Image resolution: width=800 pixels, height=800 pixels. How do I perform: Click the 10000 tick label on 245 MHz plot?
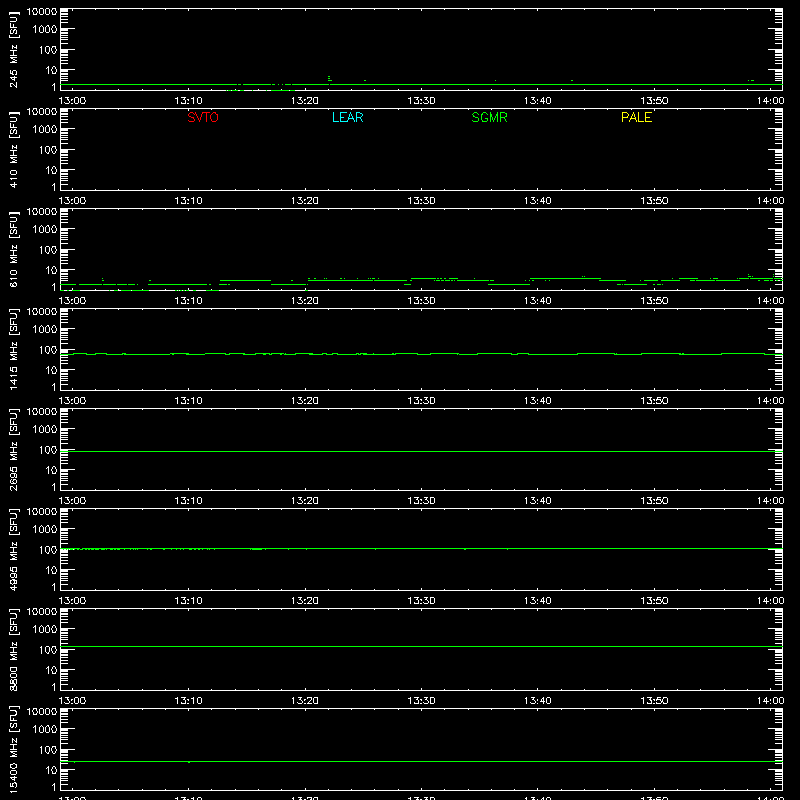42,12
